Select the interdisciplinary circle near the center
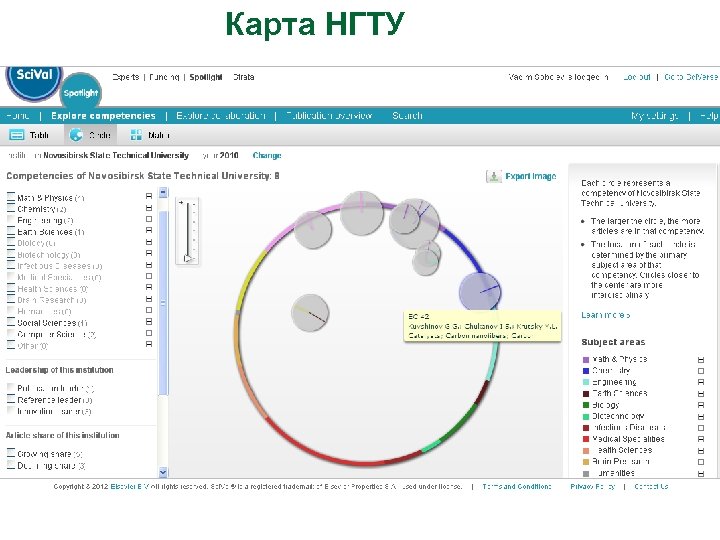The image size is (720, 540). (310, 313)
